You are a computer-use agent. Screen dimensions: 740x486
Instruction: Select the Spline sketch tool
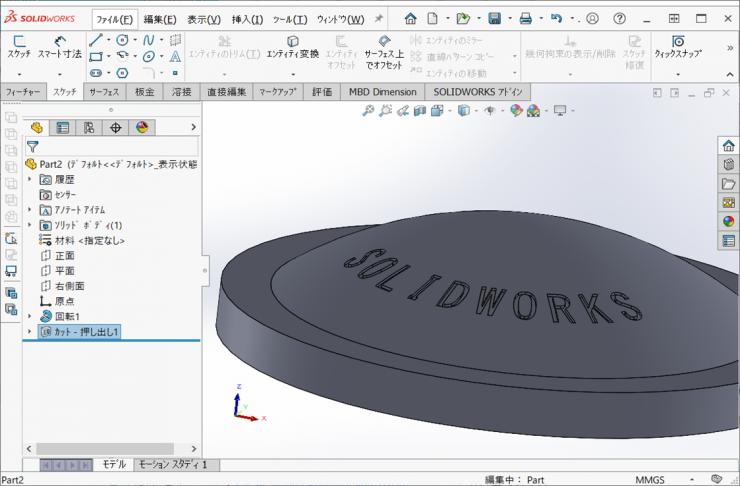[149, 40]
